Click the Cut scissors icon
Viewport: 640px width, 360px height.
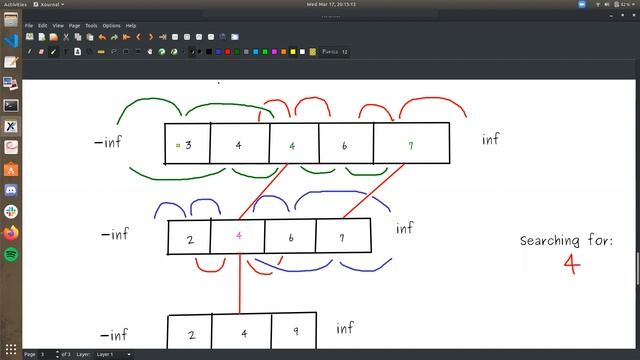tap(66, 37)
